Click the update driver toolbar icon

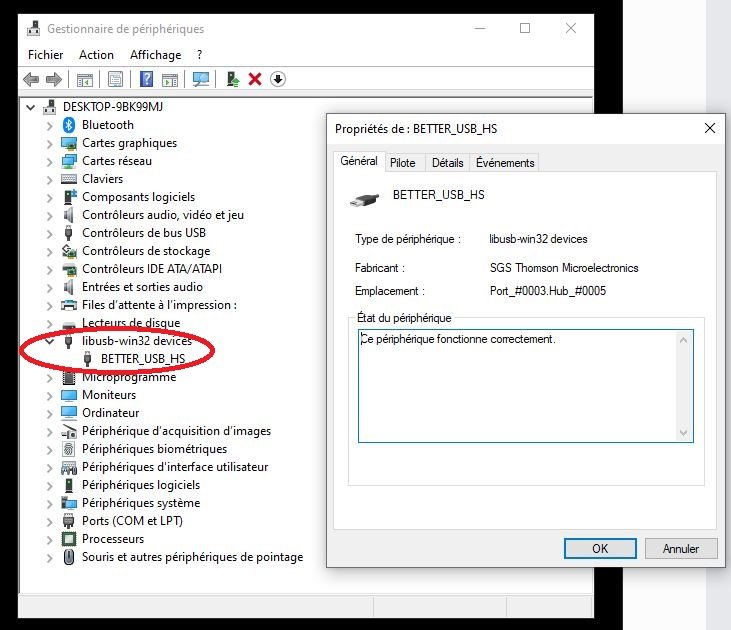point(233,79)
